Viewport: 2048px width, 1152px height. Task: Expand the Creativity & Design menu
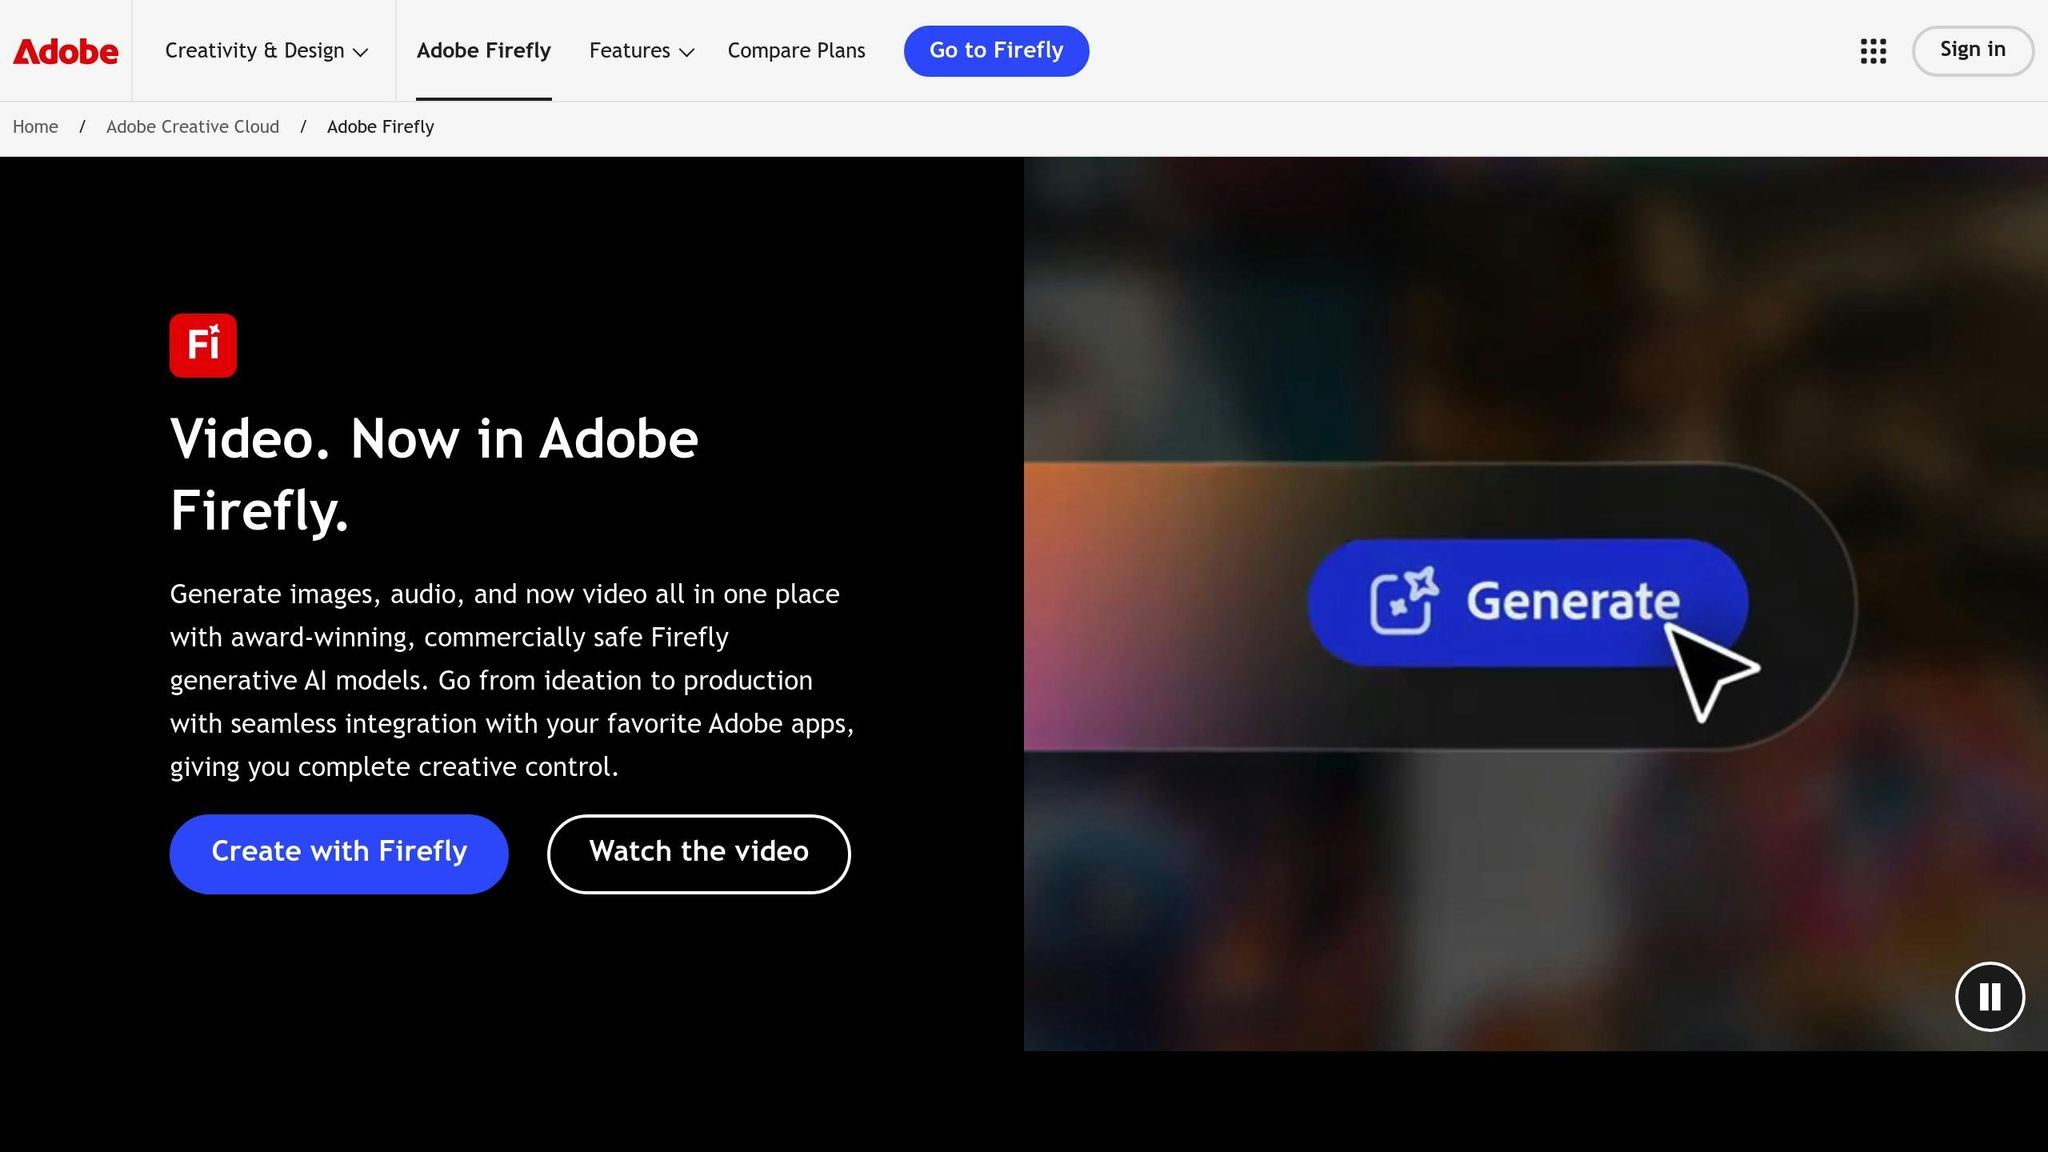point(266,51)
